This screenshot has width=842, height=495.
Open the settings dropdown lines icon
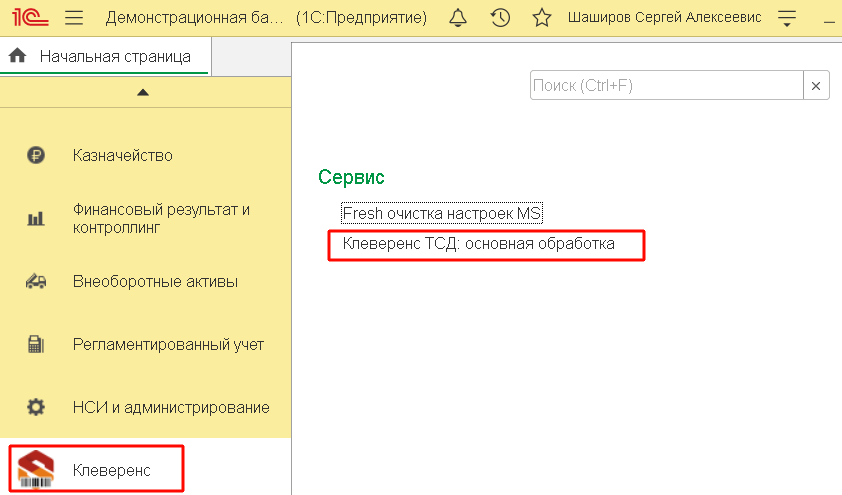click(x=787, y=18)
